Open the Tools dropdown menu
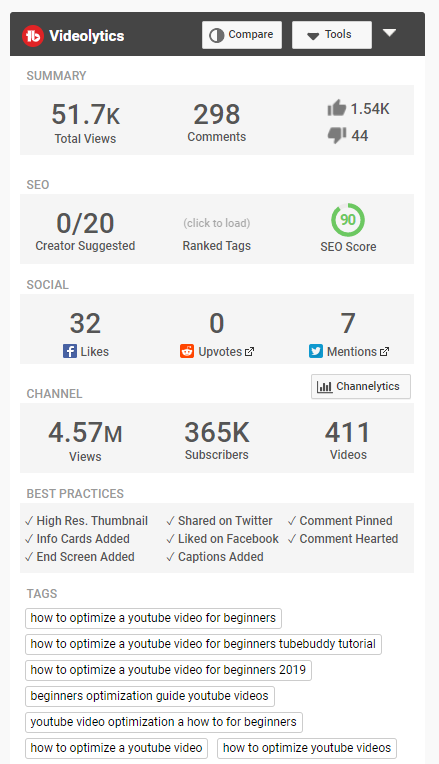Screen dimensions: 439x764 (332, 35)
